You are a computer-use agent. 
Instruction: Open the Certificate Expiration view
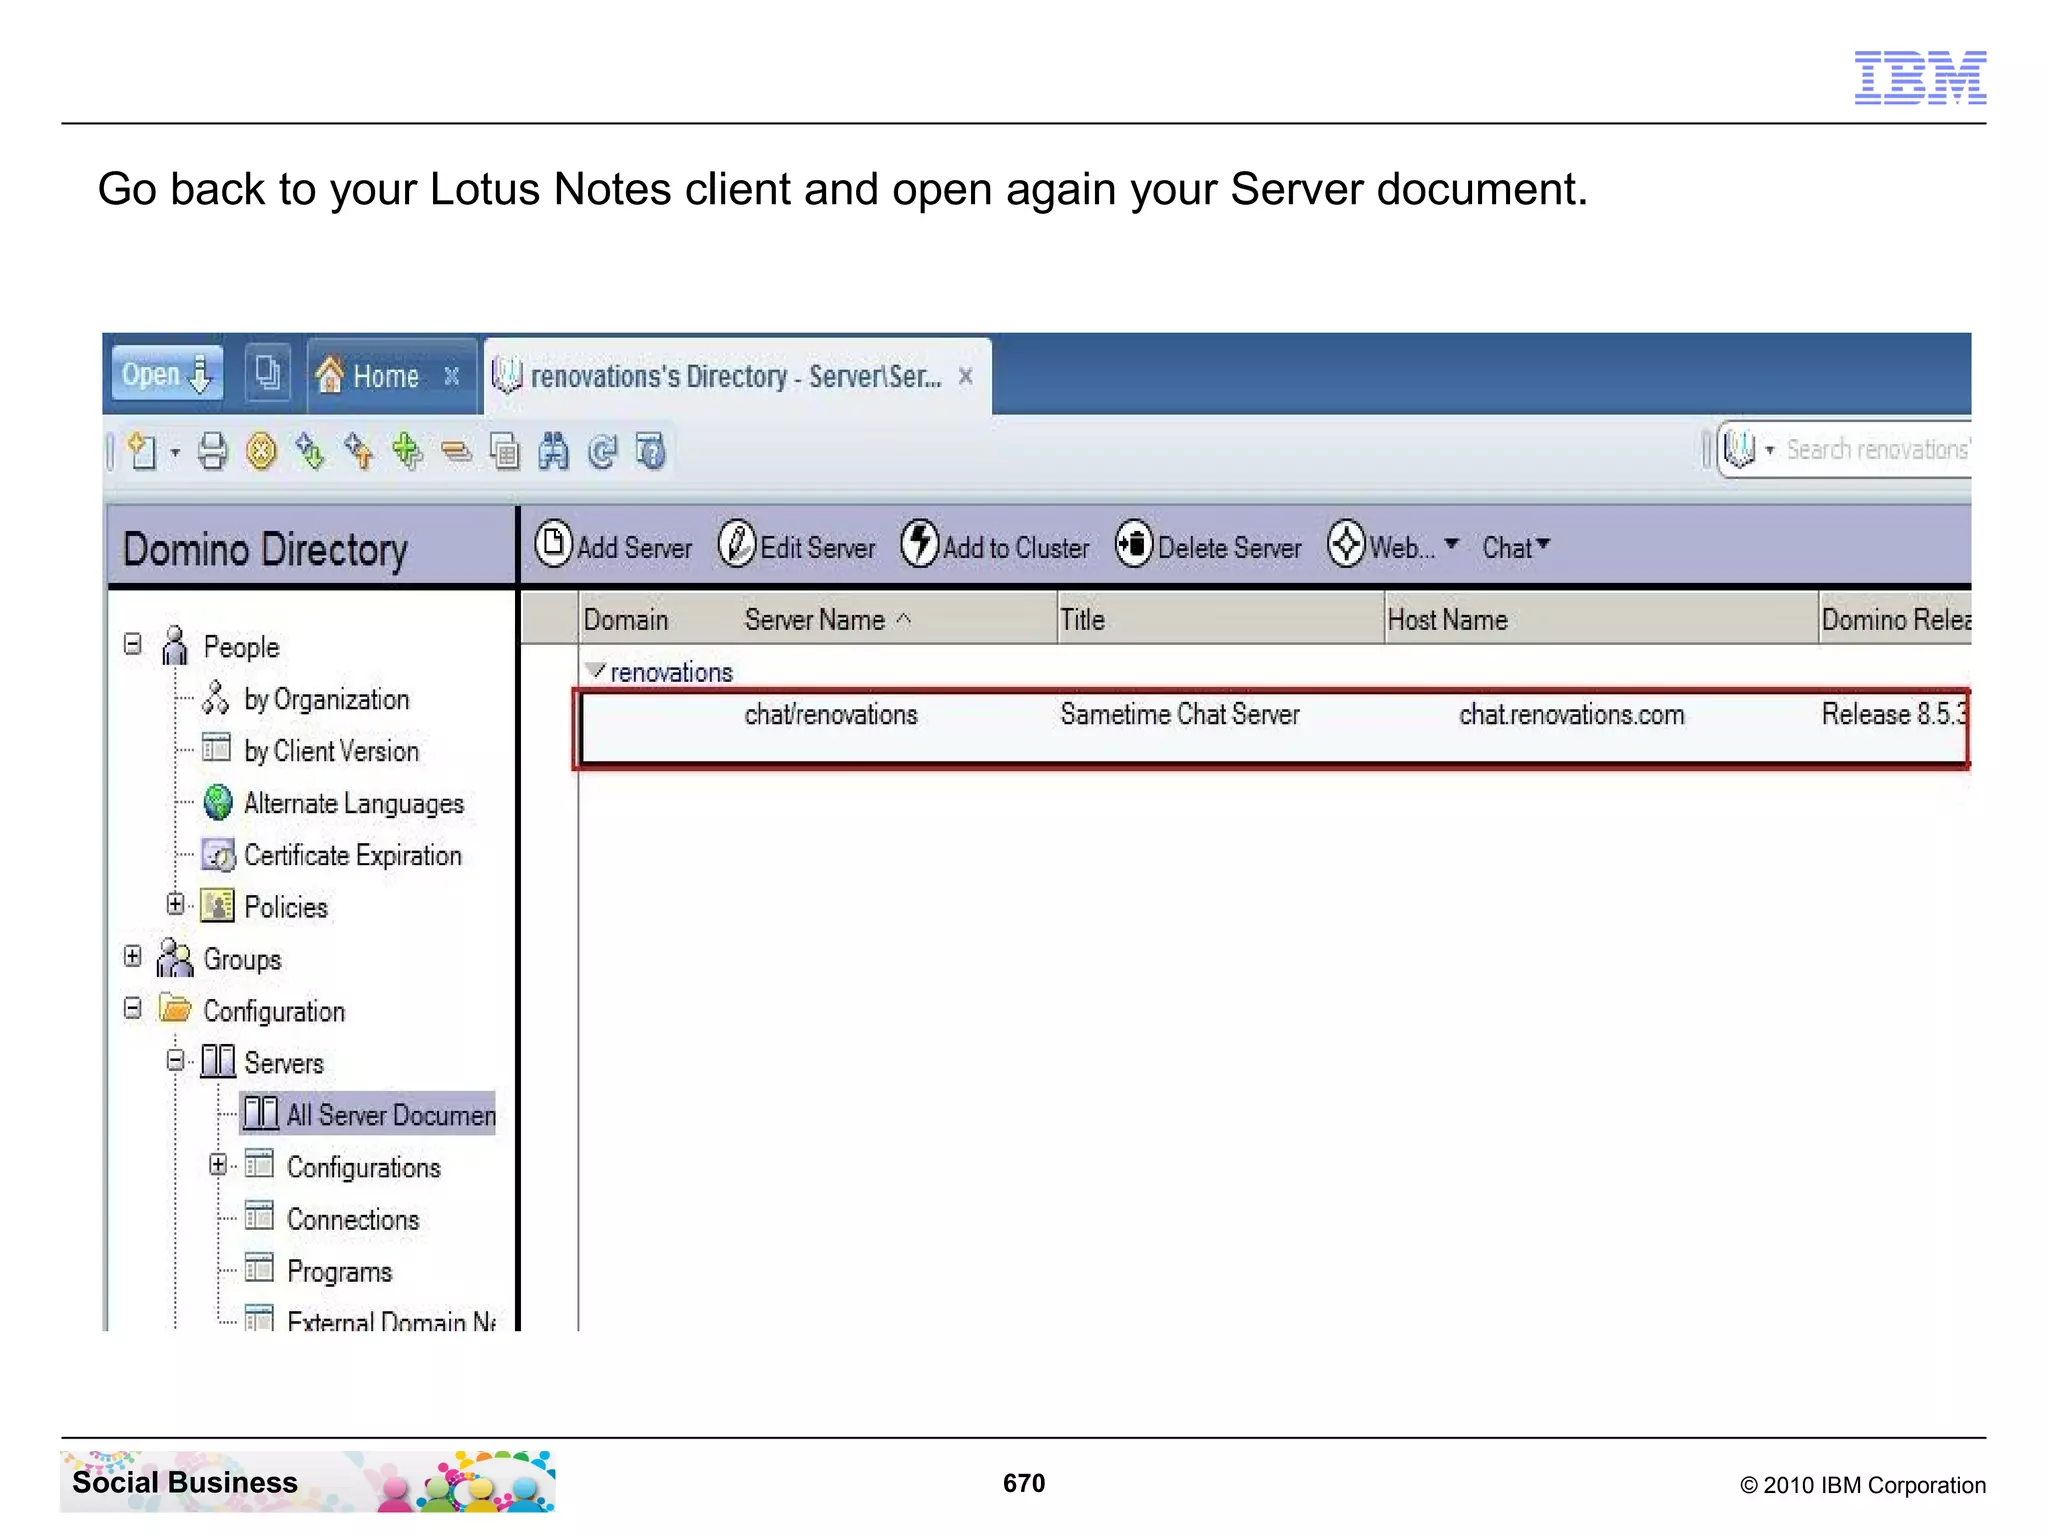[x=353, y=855]
